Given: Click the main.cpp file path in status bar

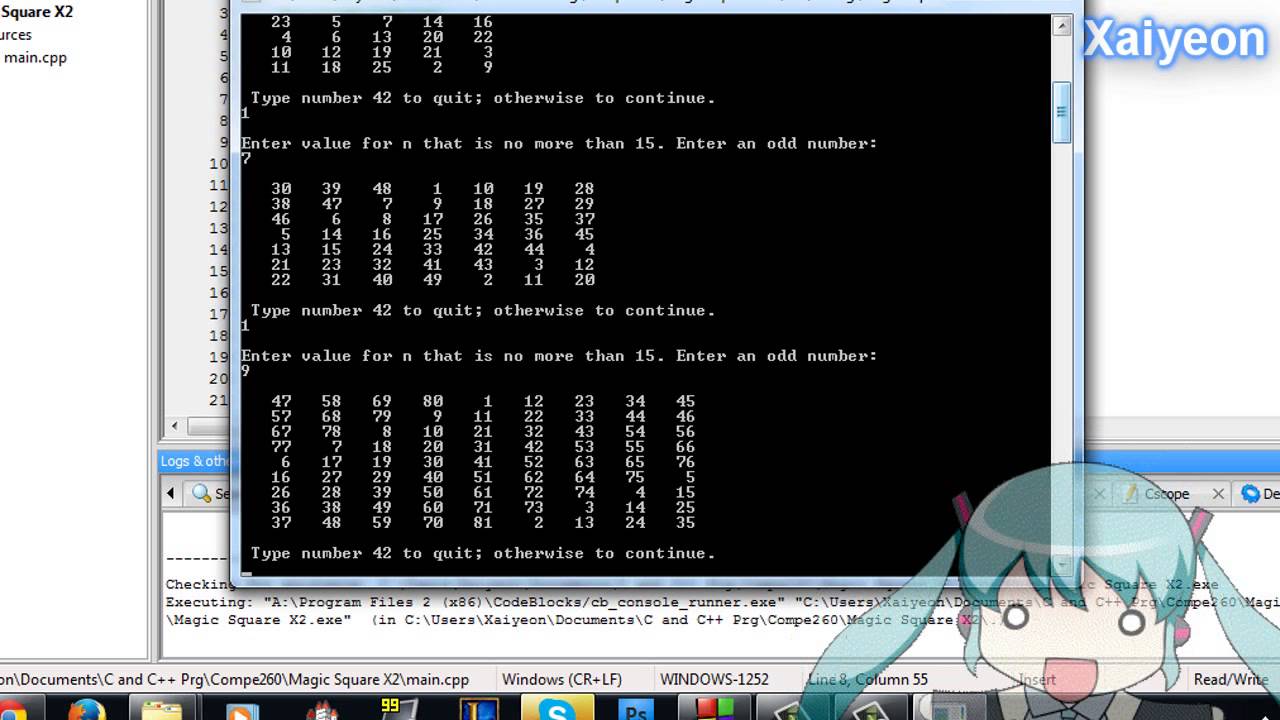Looking at the screenshot, I should tap(234, 679).
